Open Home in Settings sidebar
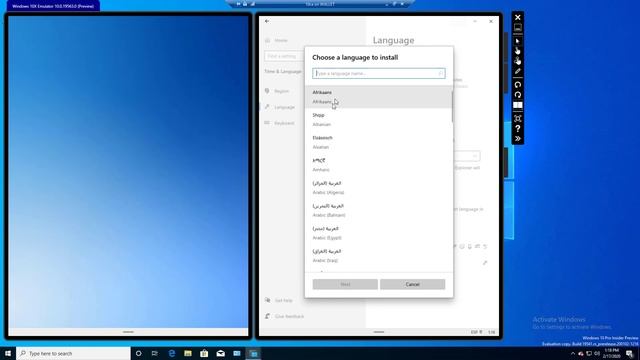640x360 pixels. coord(281,40)
